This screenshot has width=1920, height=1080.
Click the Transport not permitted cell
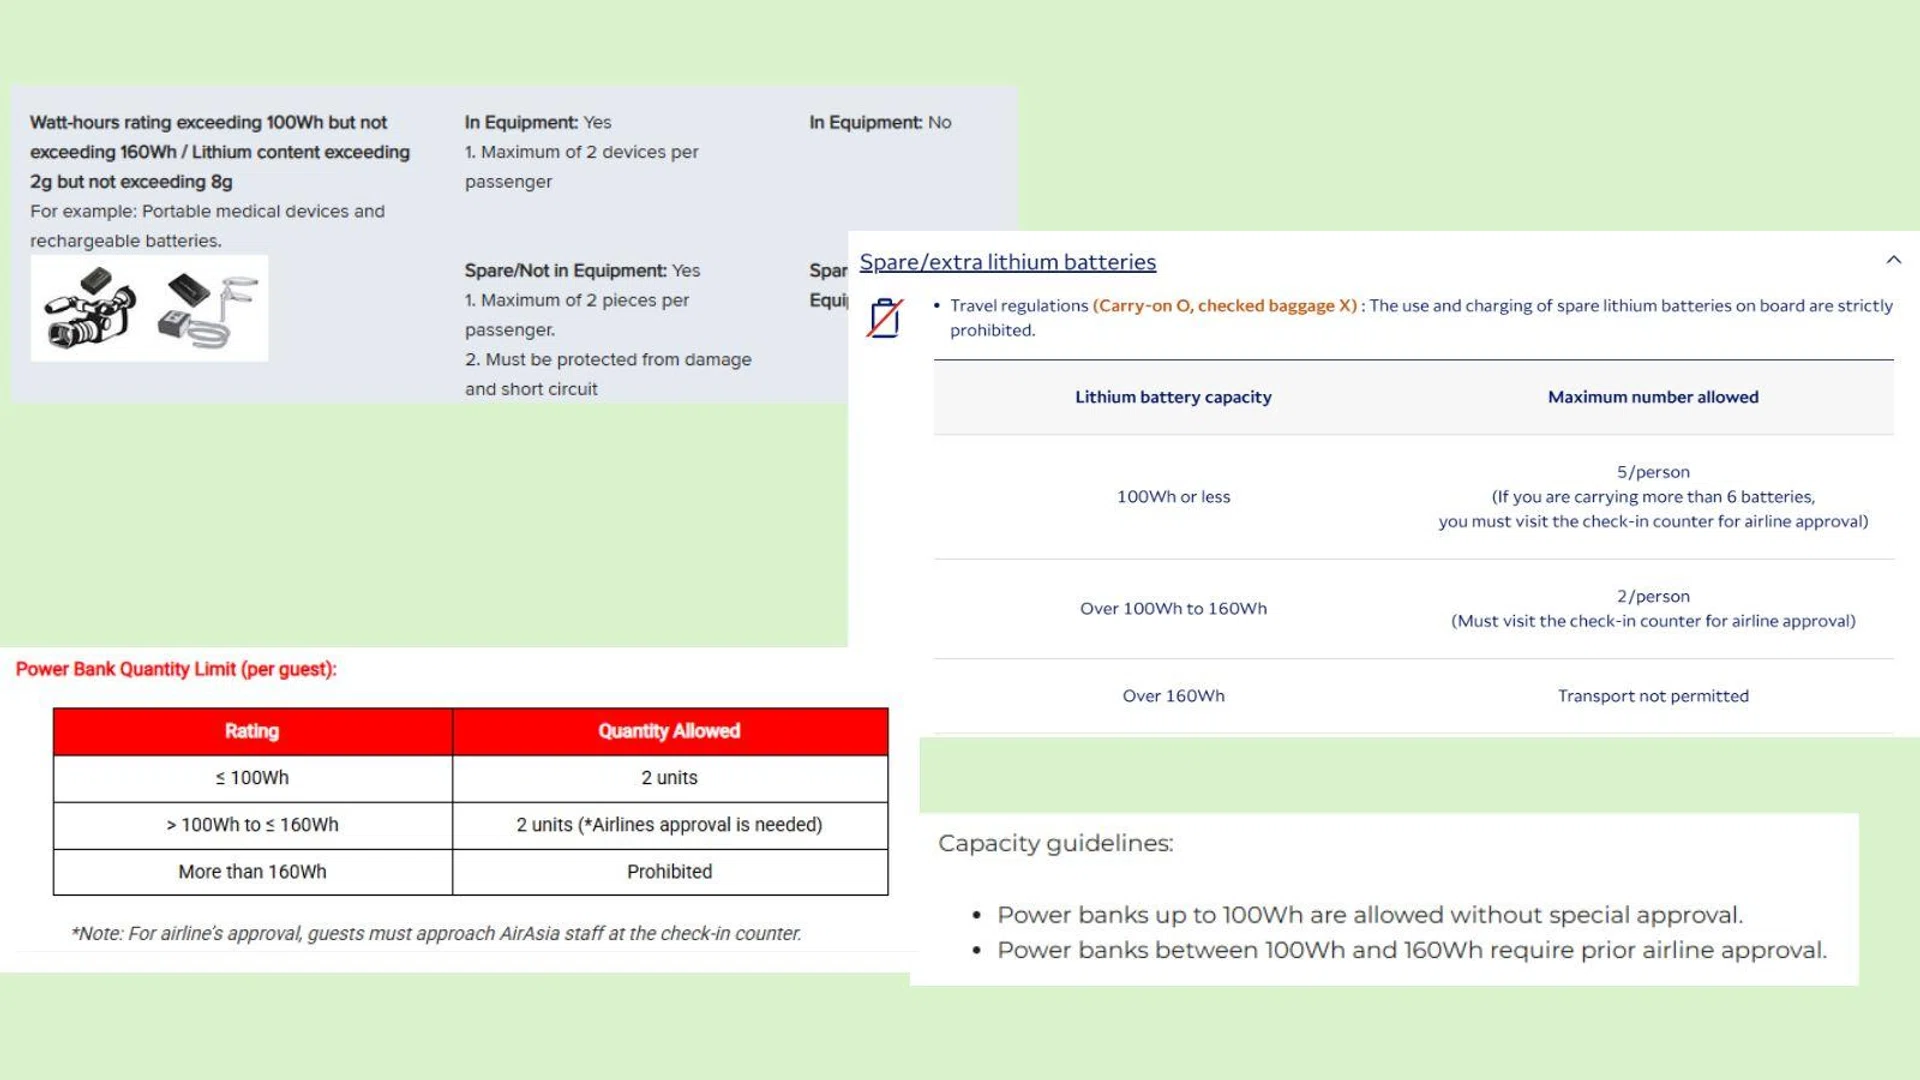1652,696
